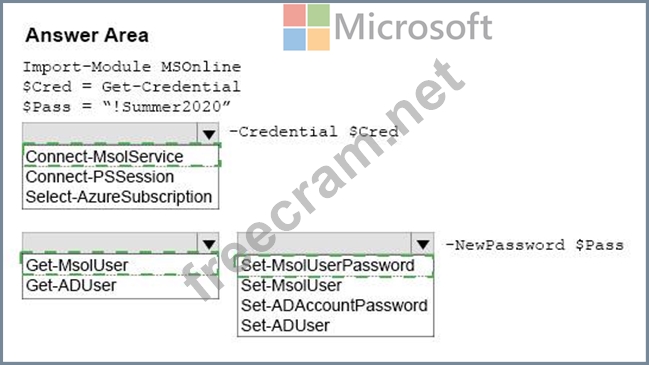Click the Microsoft wordmark text
This screenshot has height=365, width=649.
[413, 26]
